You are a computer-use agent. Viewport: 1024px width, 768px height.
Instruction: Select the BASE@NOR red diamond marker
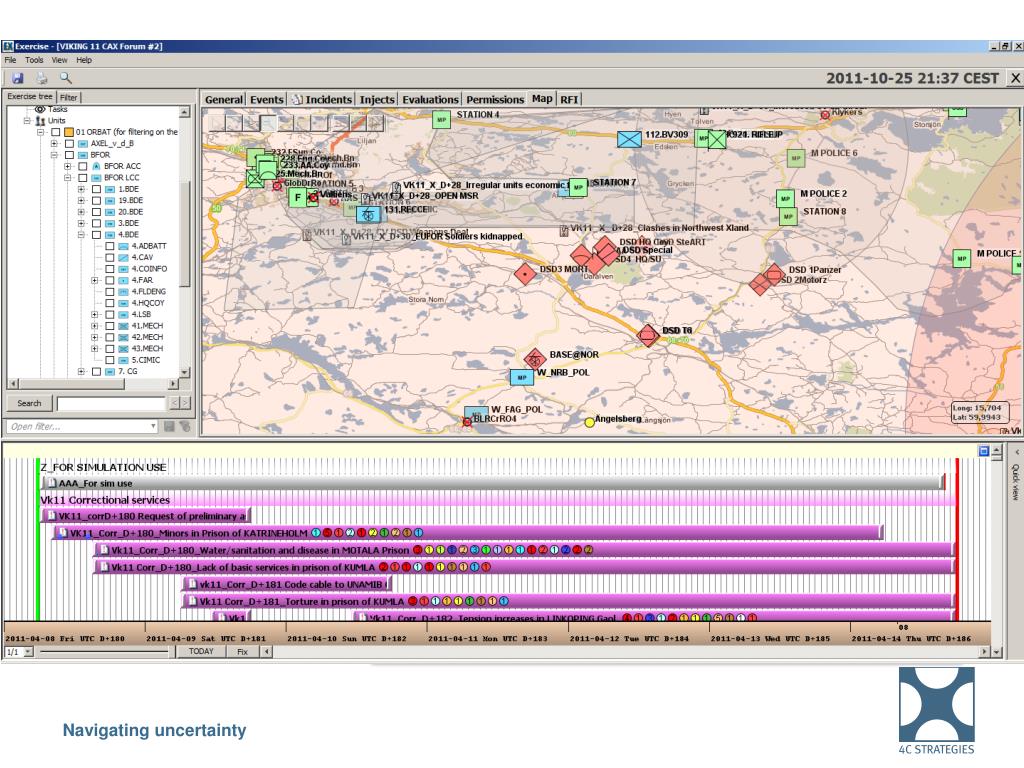pyautogui.click(x=535, y=359)
